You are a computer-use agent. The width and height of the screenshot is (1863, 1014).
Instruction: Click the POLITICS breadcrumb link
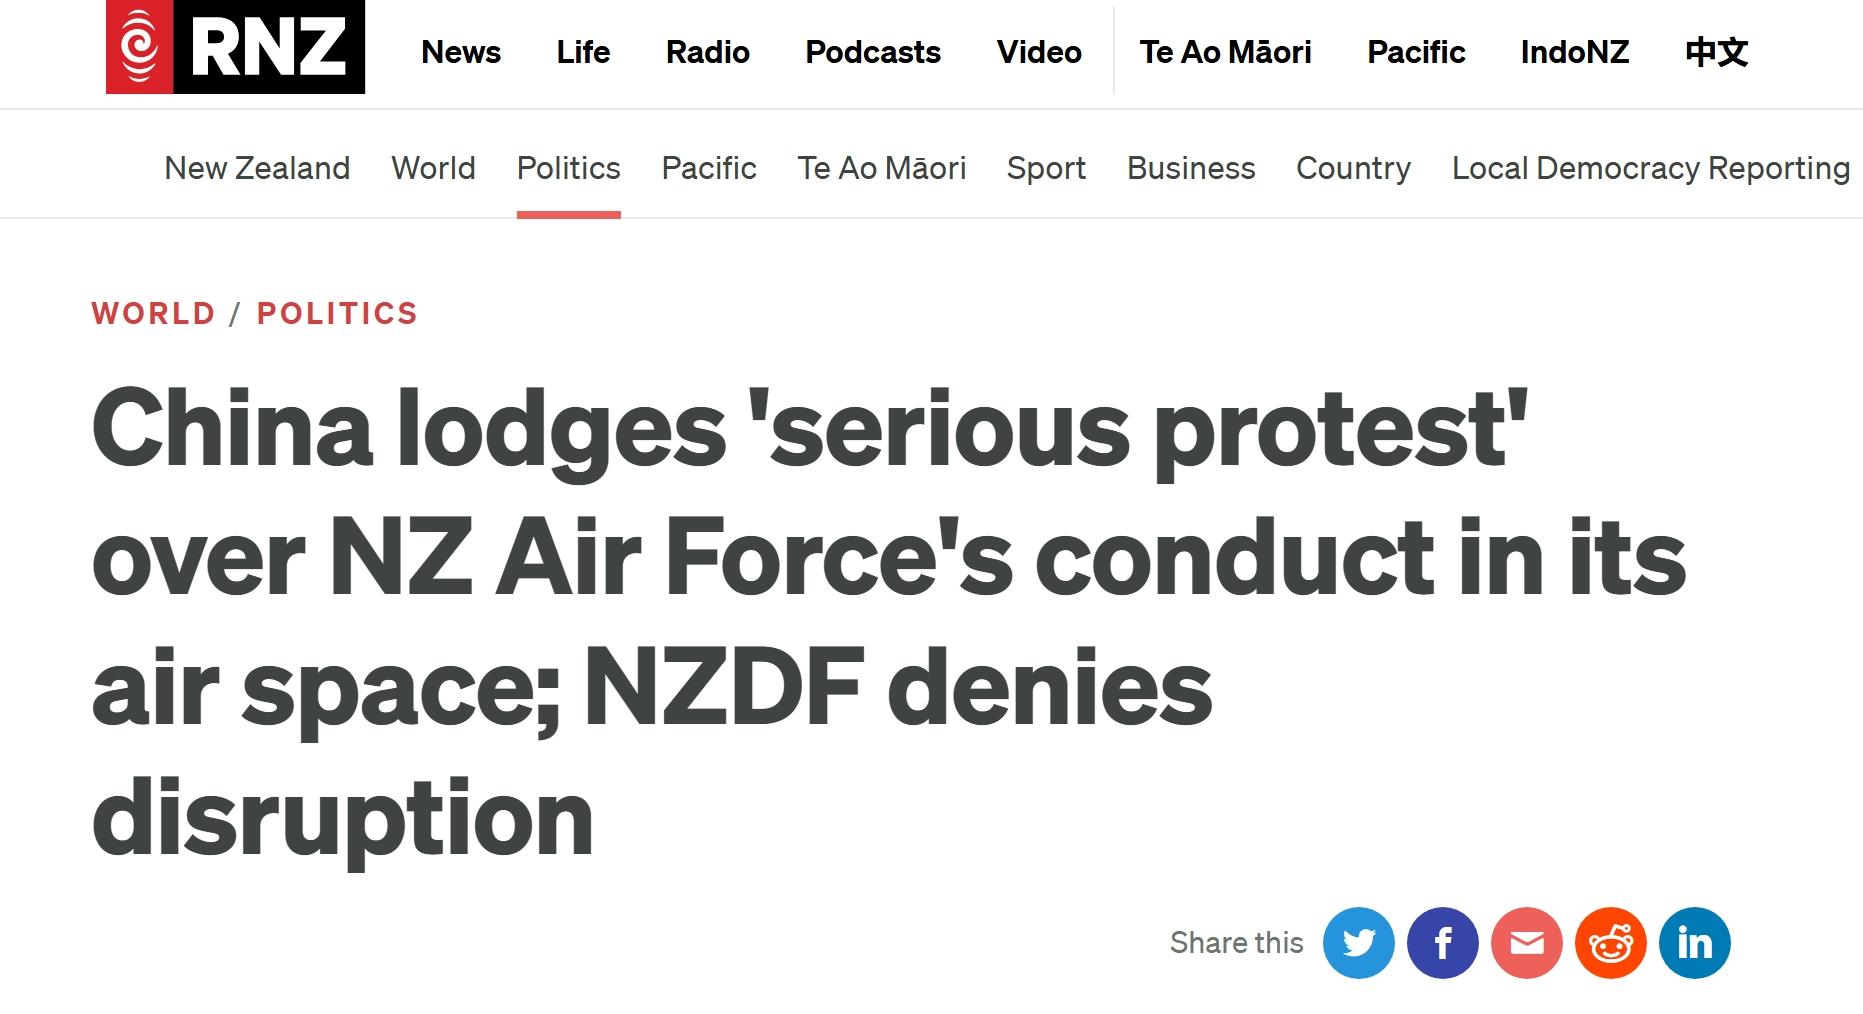pyautogui.click(x=337, y=313)
